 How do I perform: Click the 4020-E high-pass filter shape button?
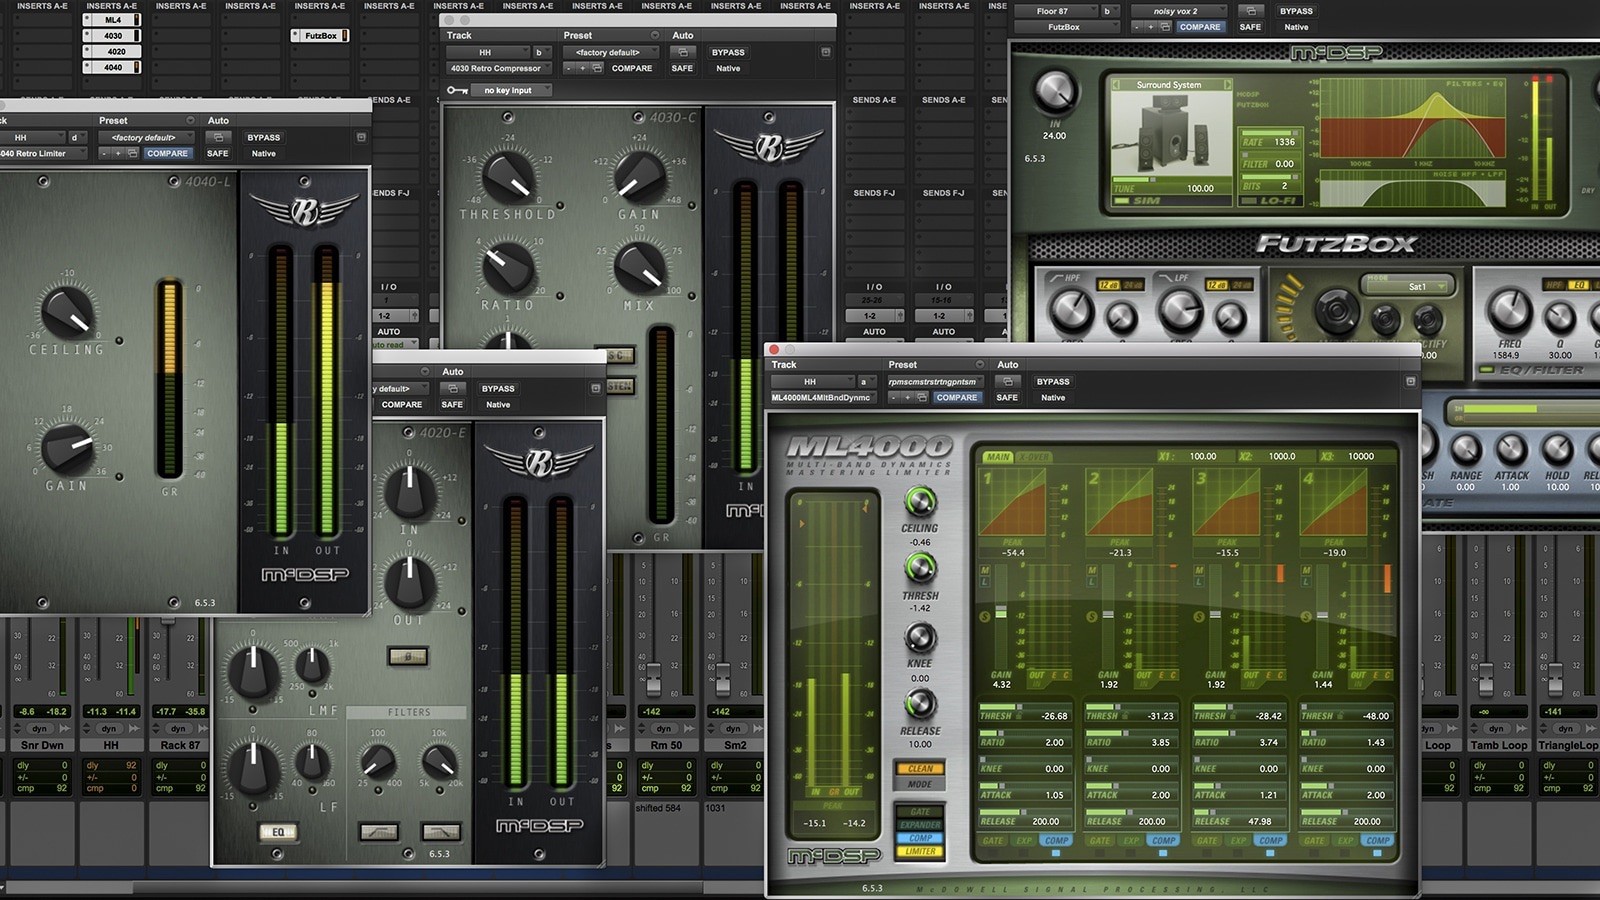[x=378, y=832]
